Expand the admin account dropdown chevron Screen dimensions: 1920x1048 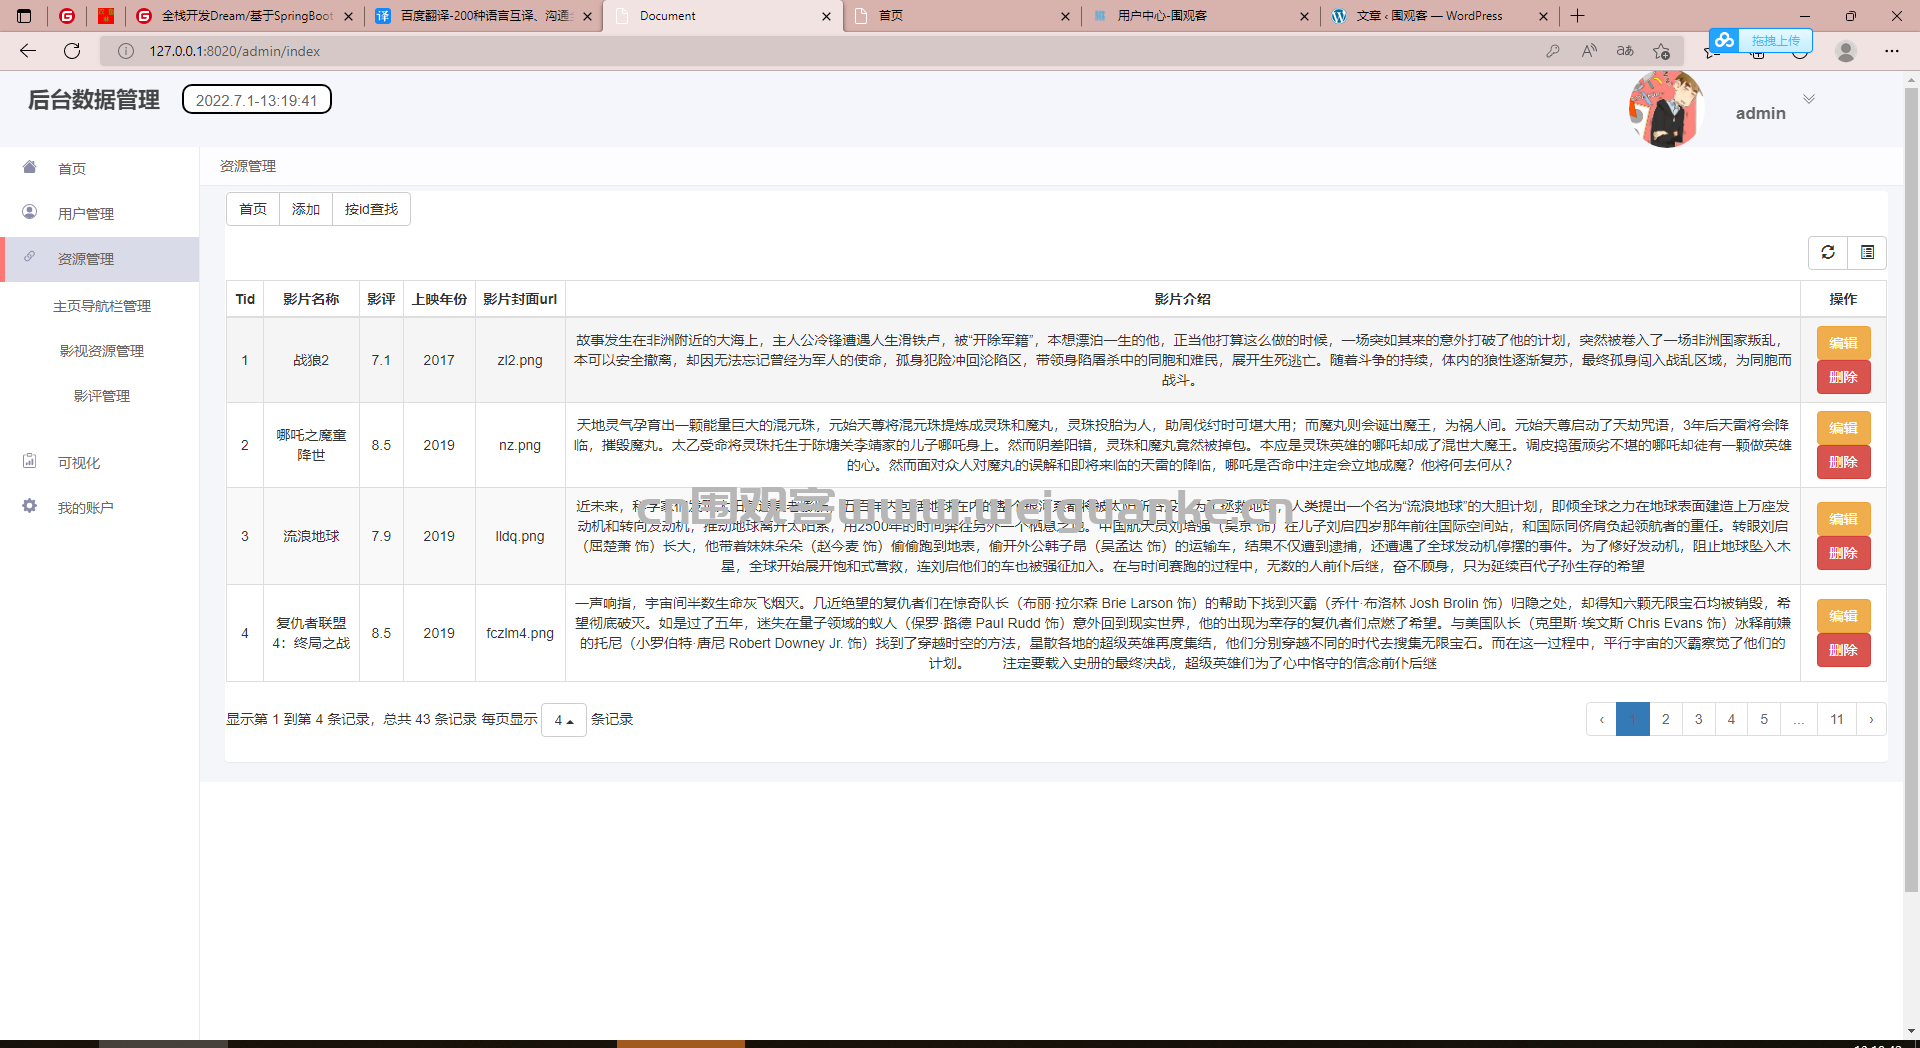click(1809, 99)
